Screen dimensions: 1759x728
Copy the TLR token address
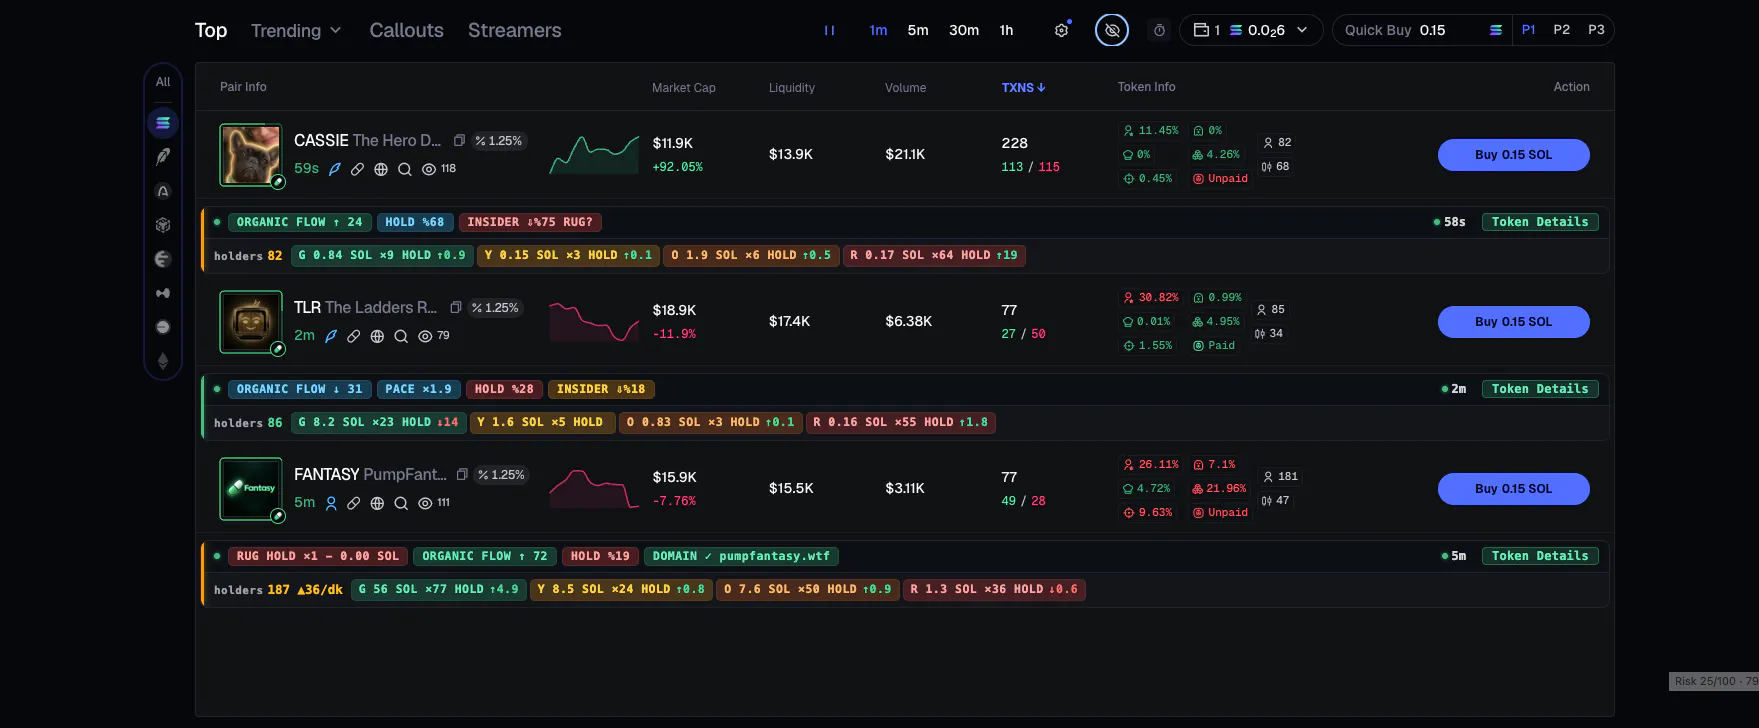coord(456,308)
